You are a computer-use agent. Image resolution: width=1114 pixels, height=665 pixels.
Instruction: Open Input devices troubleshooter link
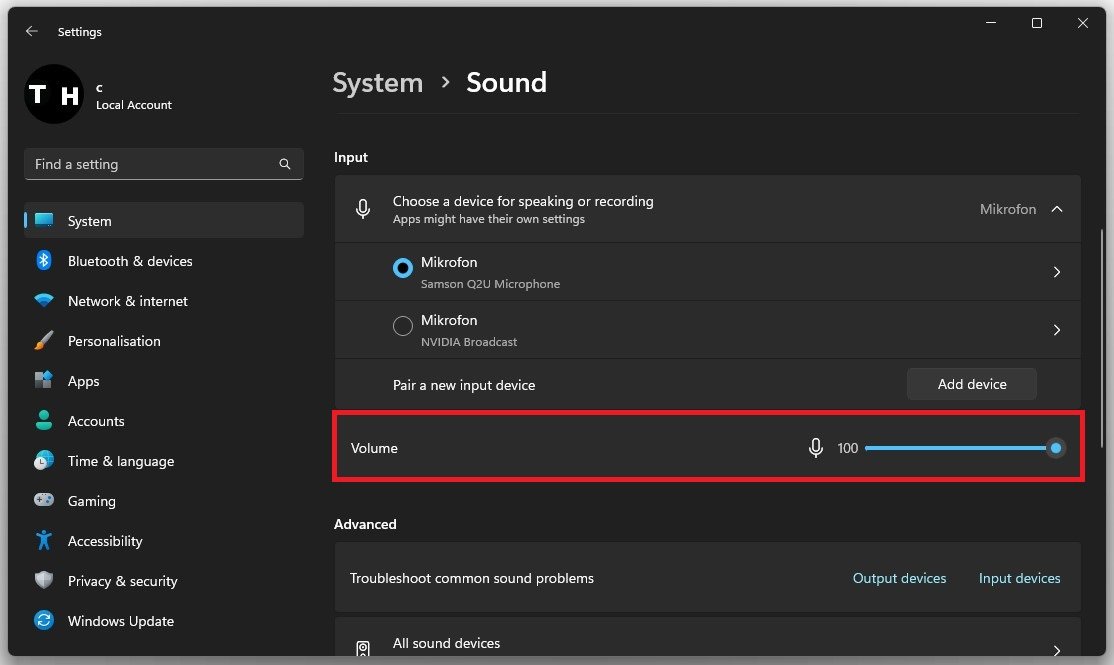(1019, 578)
